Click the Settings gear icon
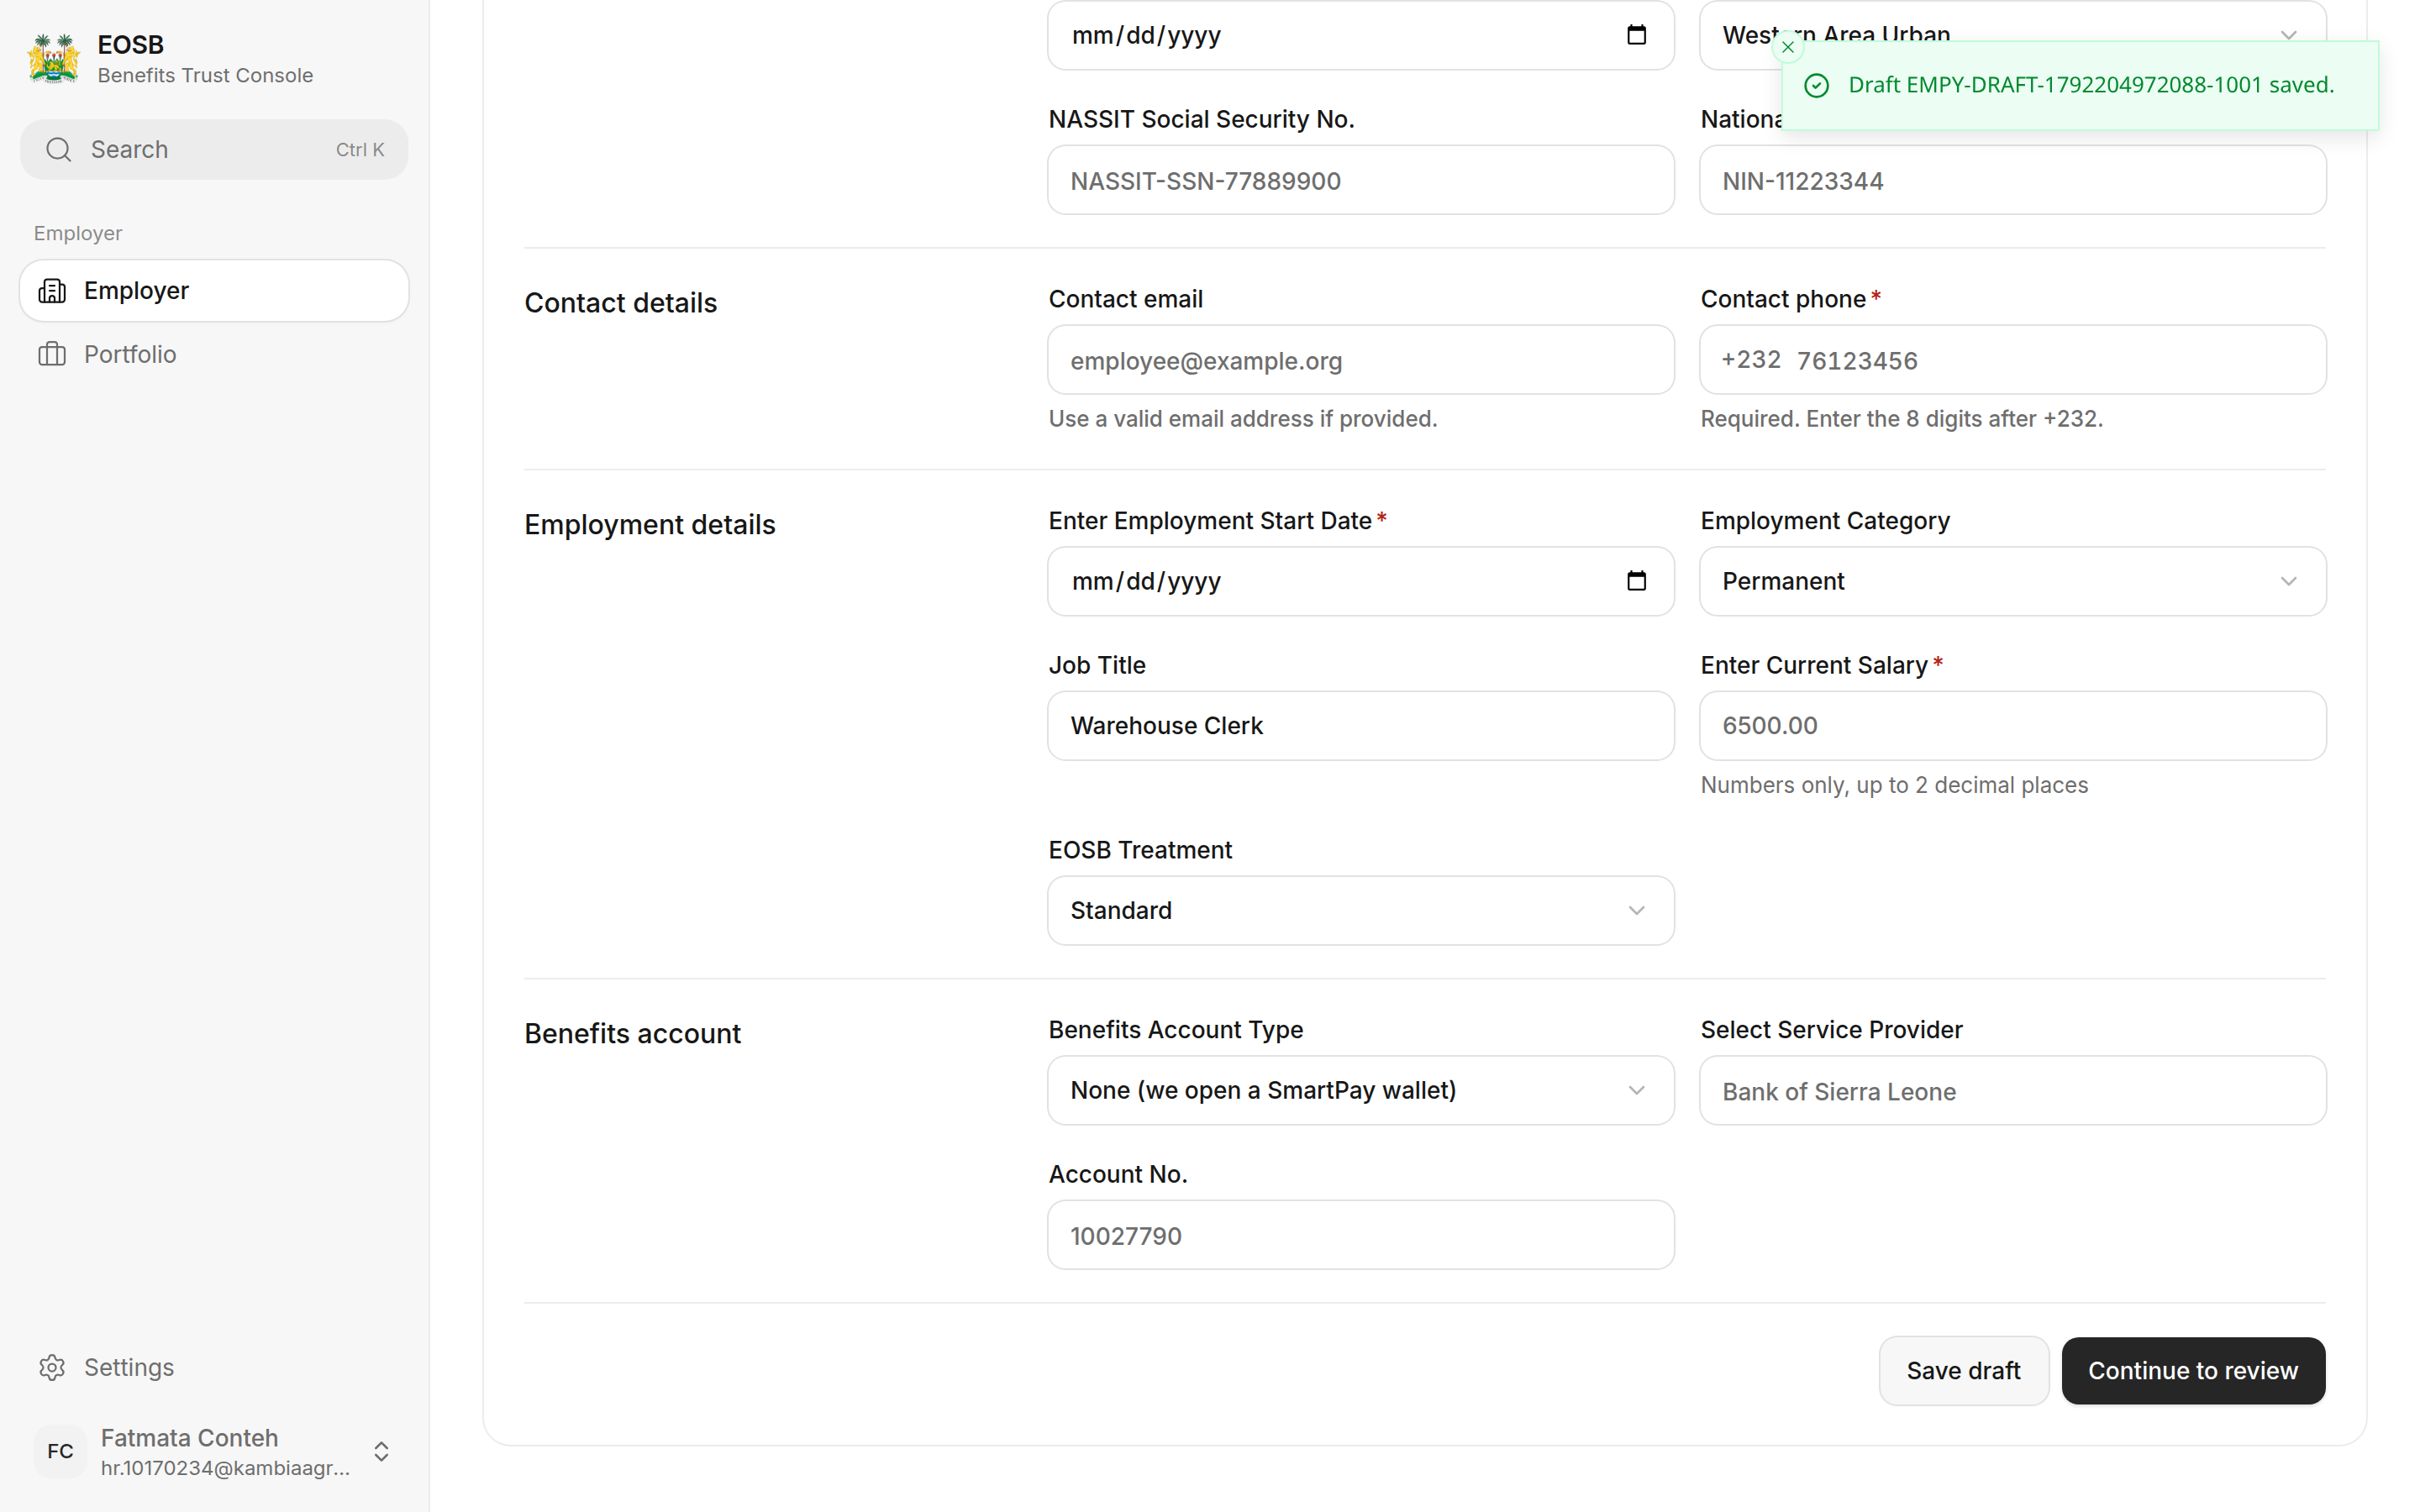This screenshot has height=1512, width=2420. click(x=52, y=1367)
